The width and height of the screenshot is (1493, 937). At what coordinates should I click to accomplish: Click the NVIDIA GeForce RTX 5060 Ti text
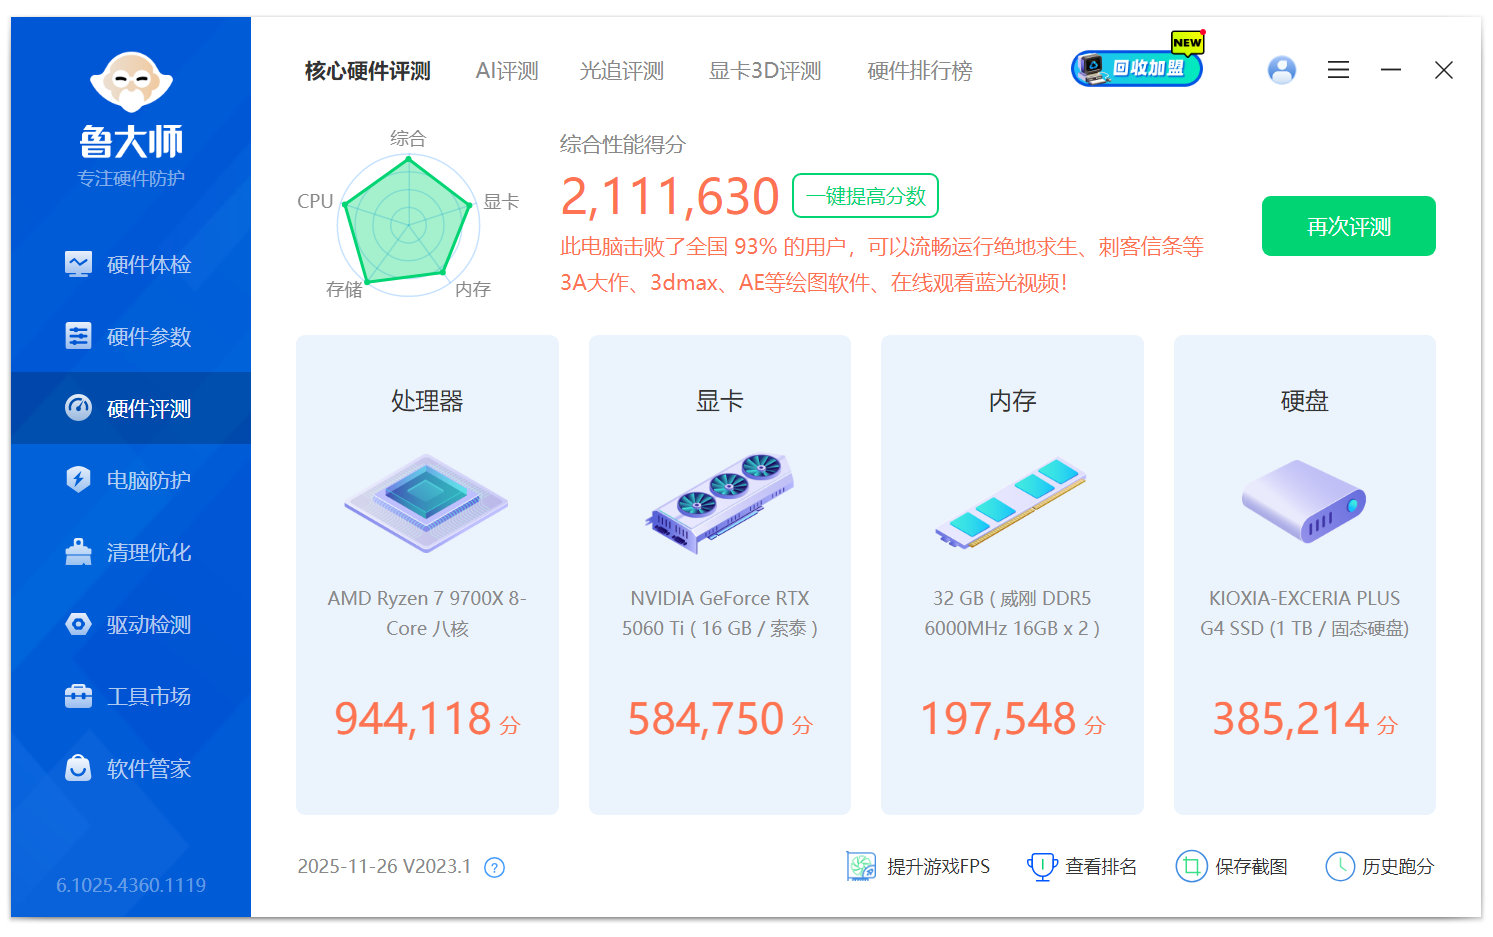tap(720, 613)
